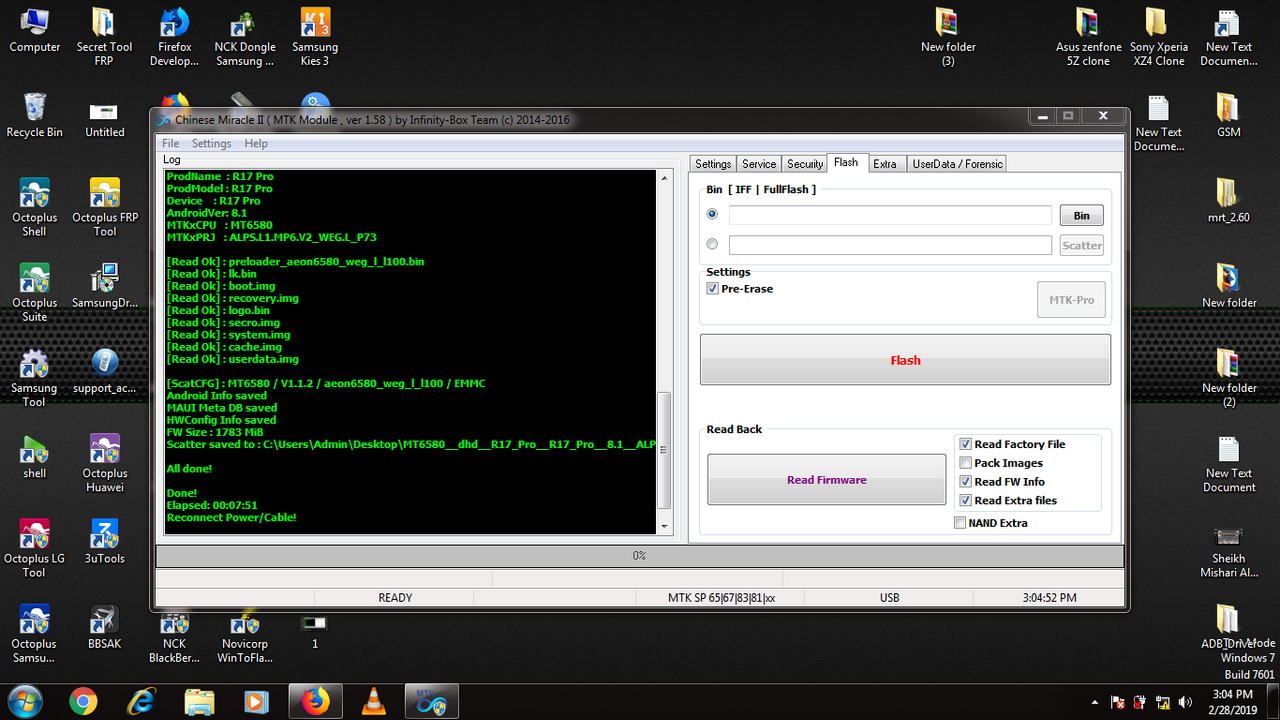Open Samsung Kies 3 shortcut
Screen dimensions: 1280x720
pyautogui.click(x=315, y=37)
